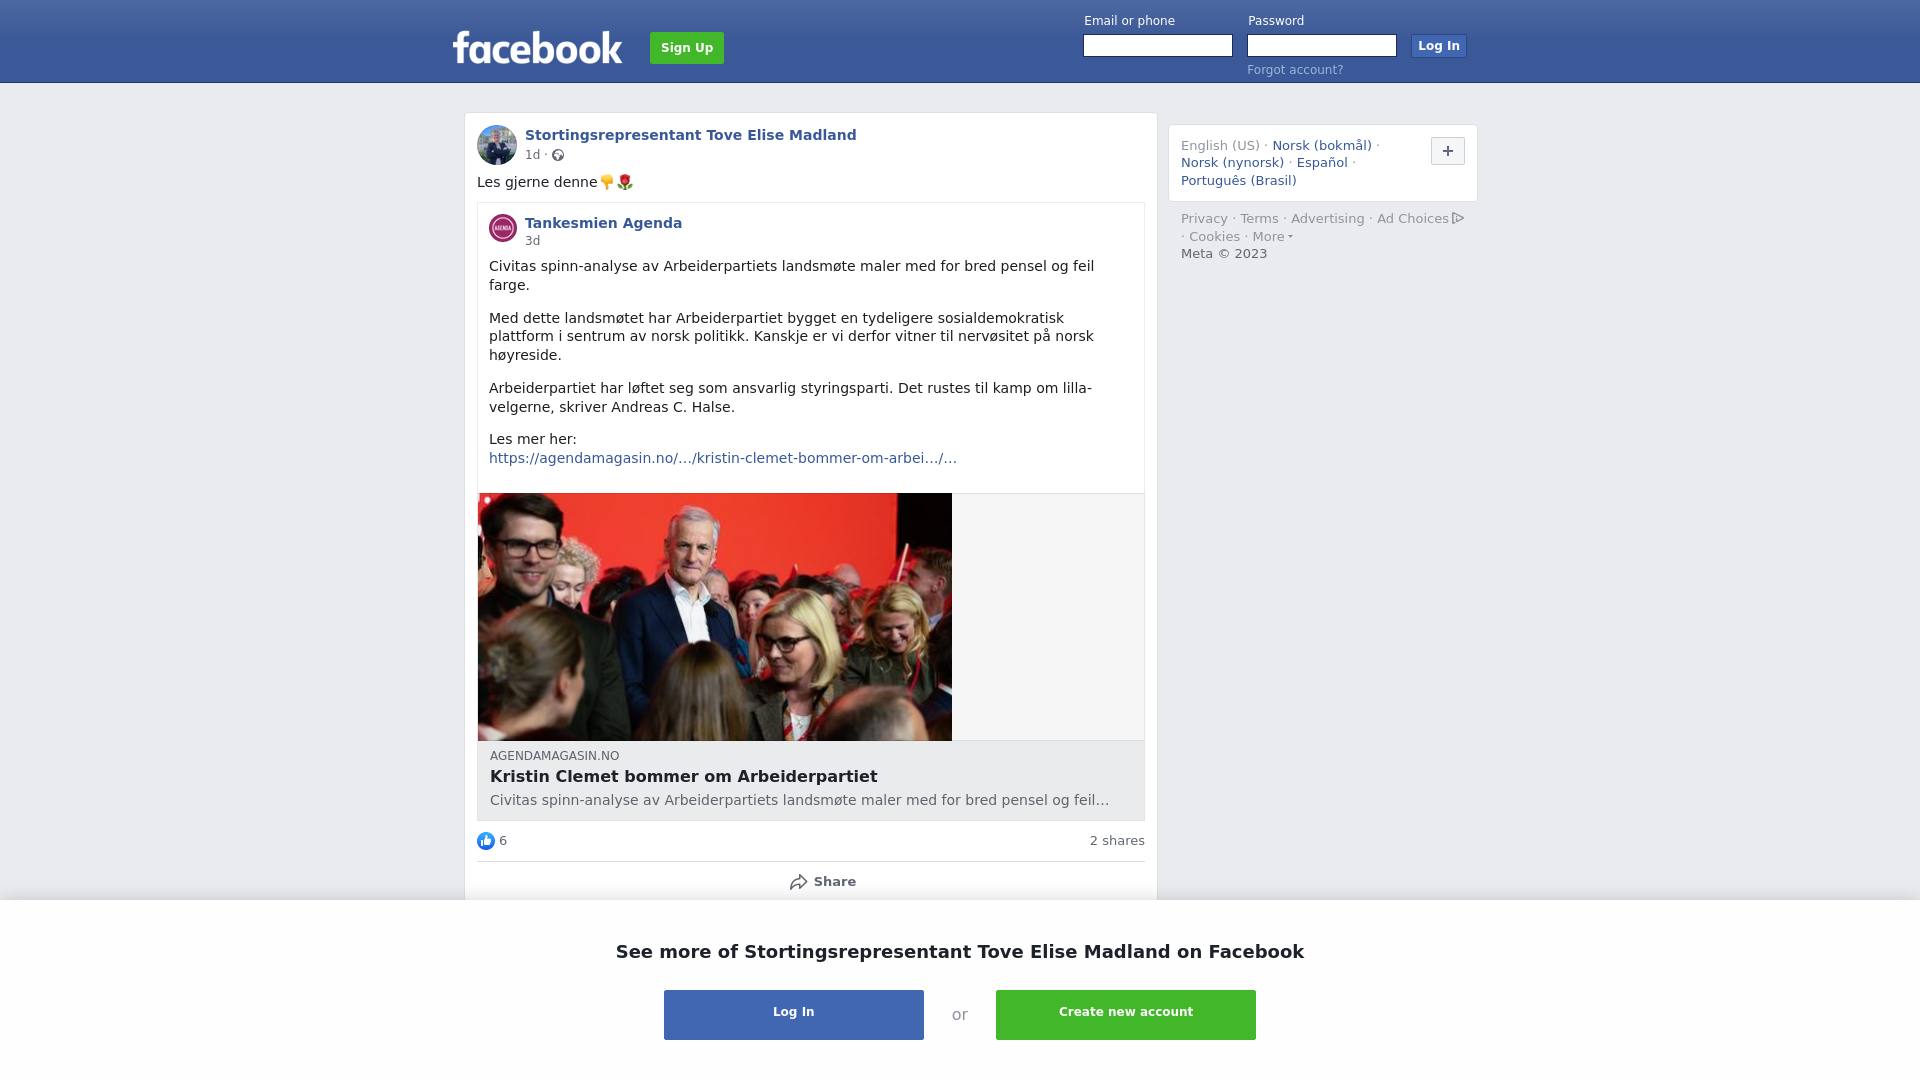1920x1080 pixels.
Task: Click the Tankesmien Agenda avatar icon
Action: point(503,228)
